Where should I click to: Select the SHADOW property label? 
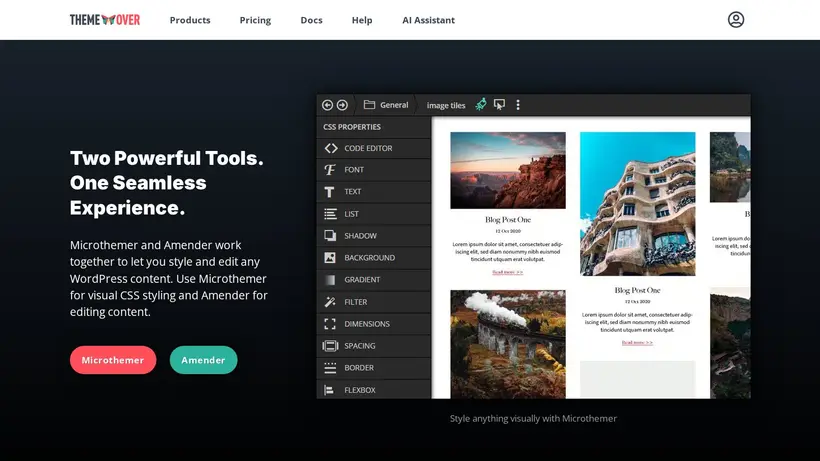point(360,236)
